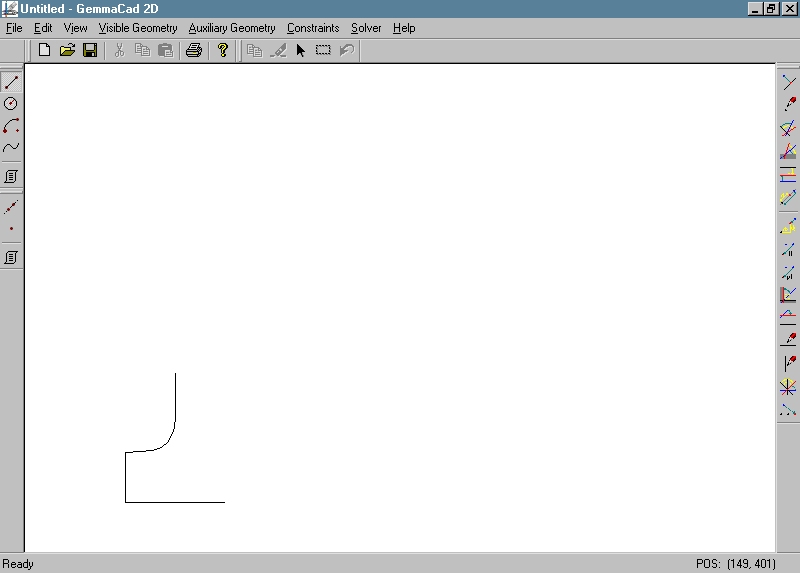Viewport: 800px width, 573px height.
Task: Open the View menu
Action: coord(76,28)
